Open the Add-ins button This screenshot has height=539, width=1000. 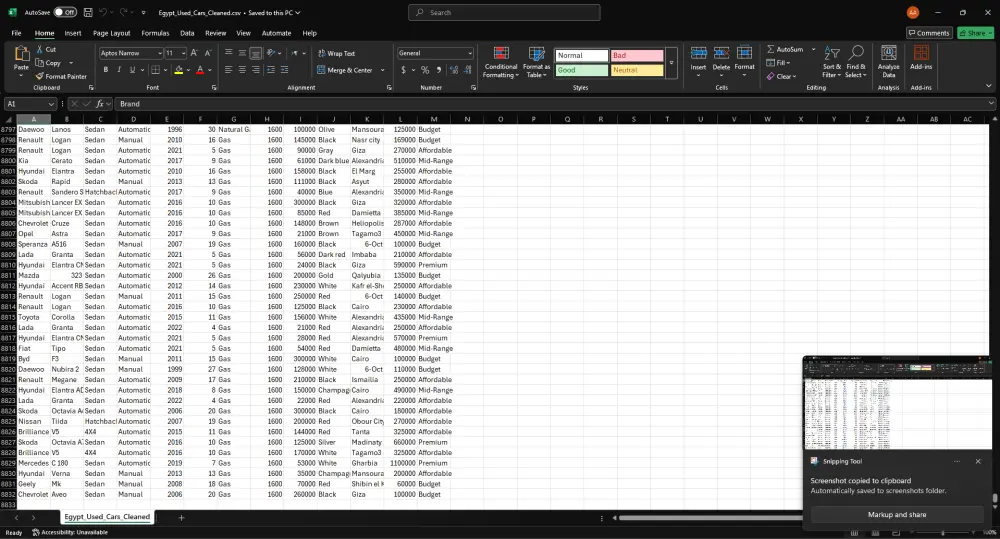coord(921,57)
